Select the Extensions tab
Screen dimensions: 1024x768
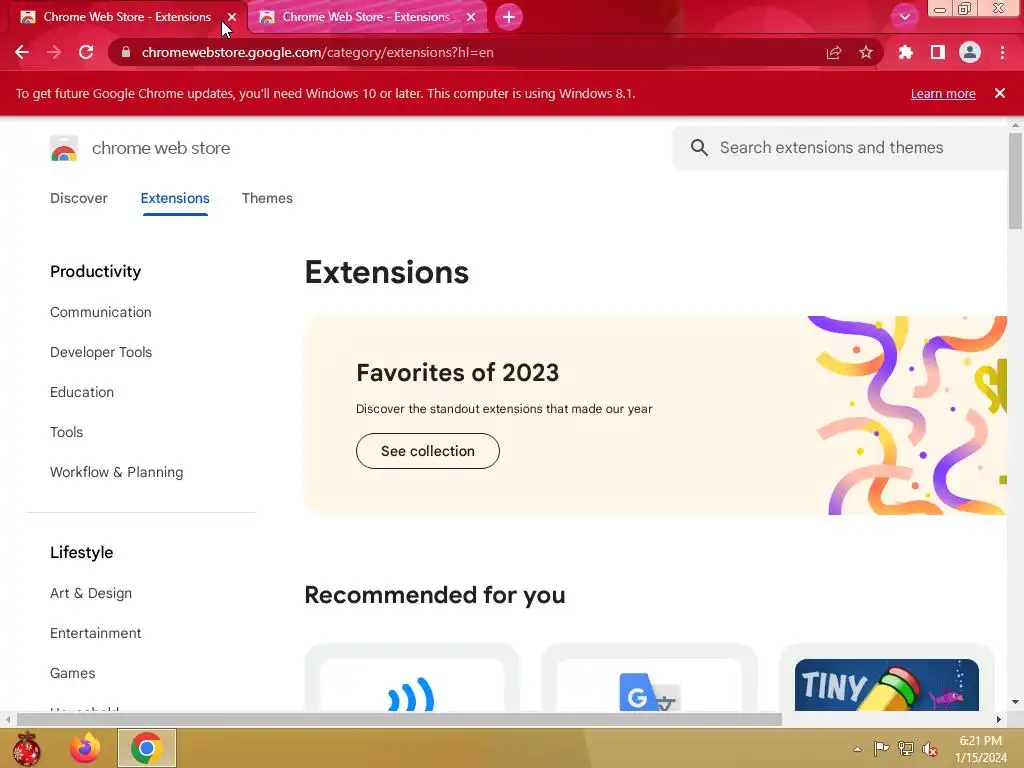175,198
